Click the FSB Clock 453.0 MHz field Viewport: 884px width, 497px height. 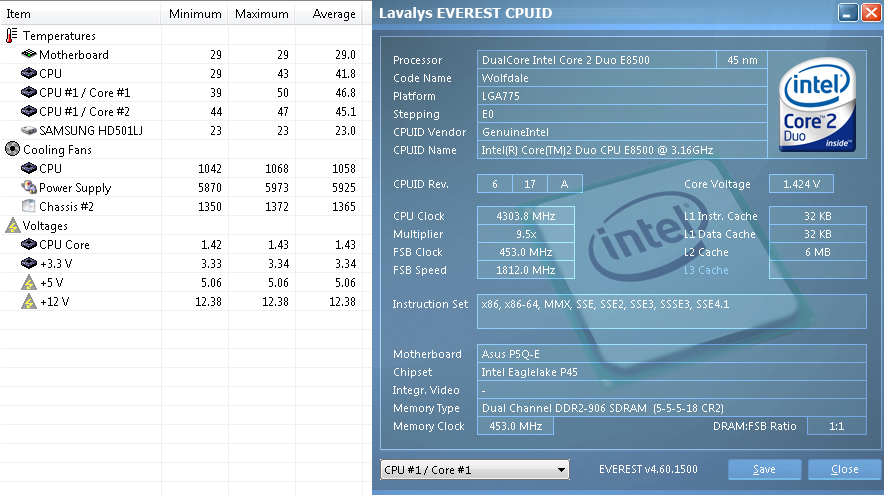pyautogui.click(x=525, y=252)
